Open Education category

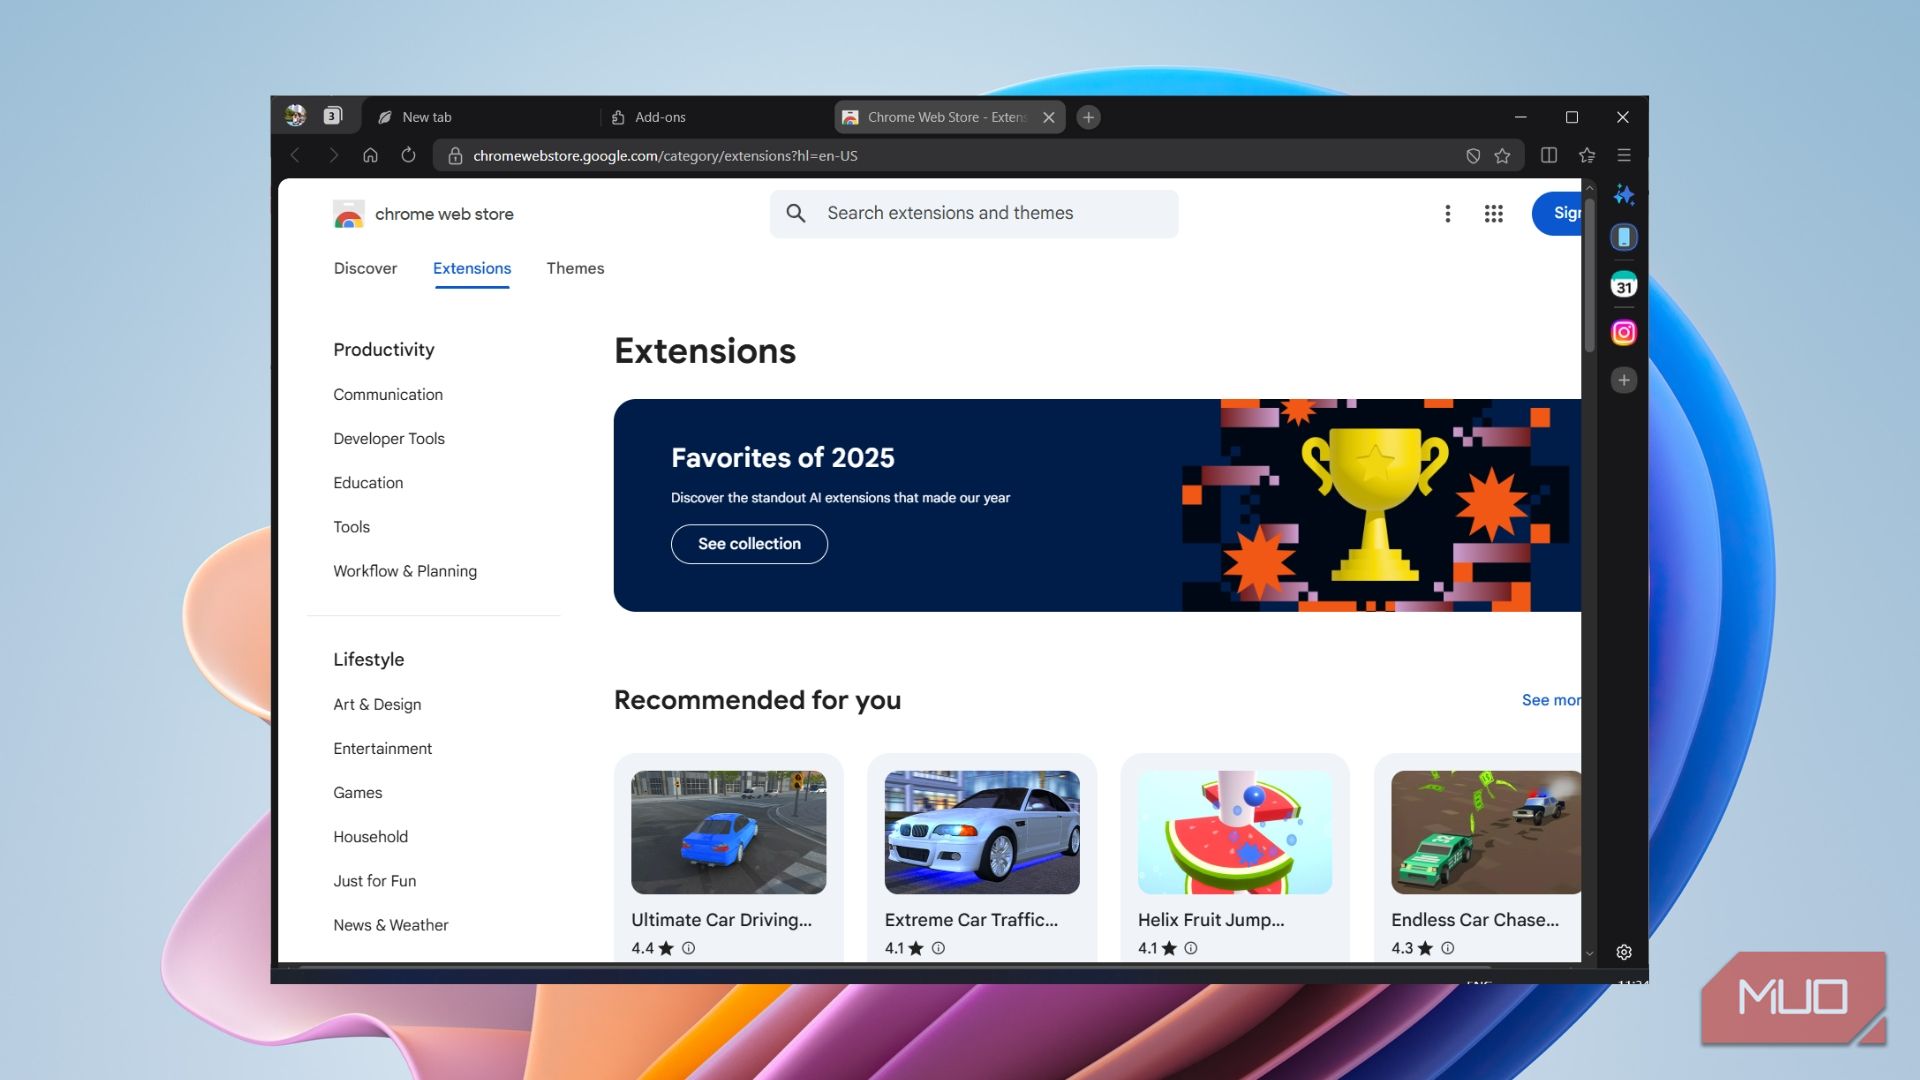click(x=368, y=483)
